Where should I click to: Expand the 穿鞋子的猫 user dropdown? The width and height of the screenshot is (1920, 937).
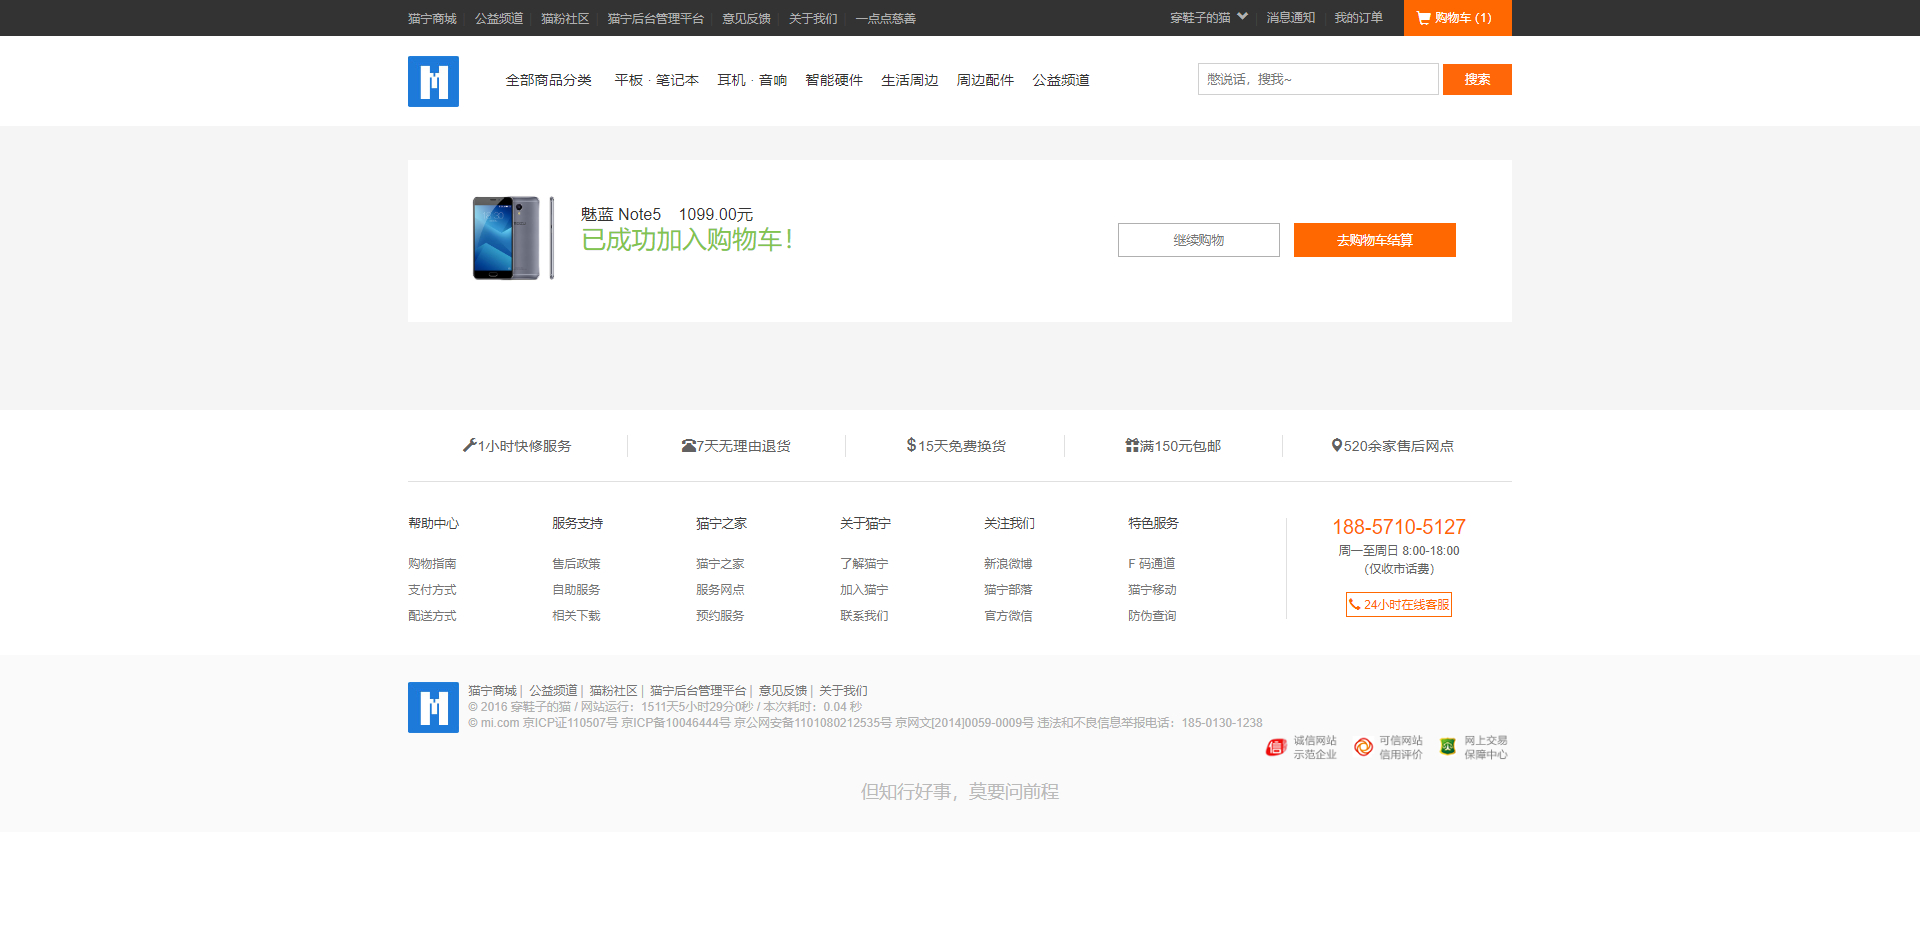click(x=1209, y=18)
